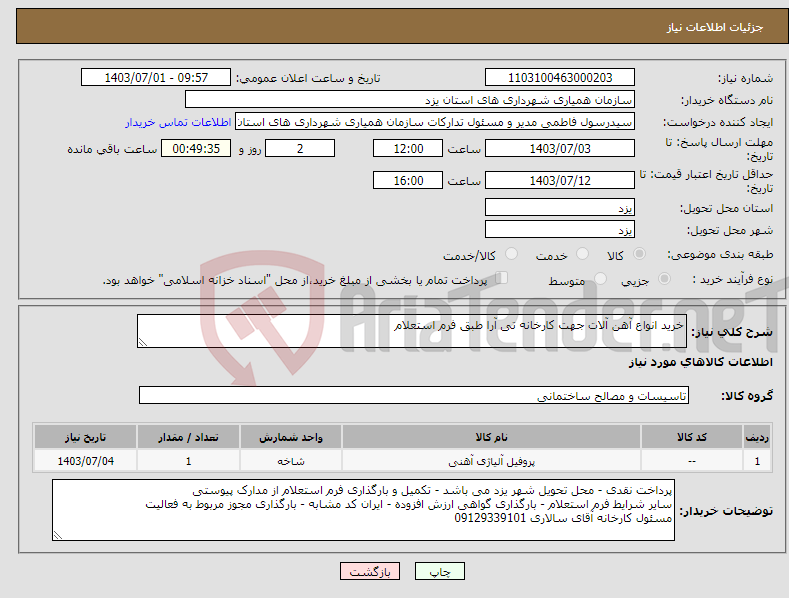Click the price validity date 1403/07/12
Viewport: 789px width, 598px height.
(560, 180)
